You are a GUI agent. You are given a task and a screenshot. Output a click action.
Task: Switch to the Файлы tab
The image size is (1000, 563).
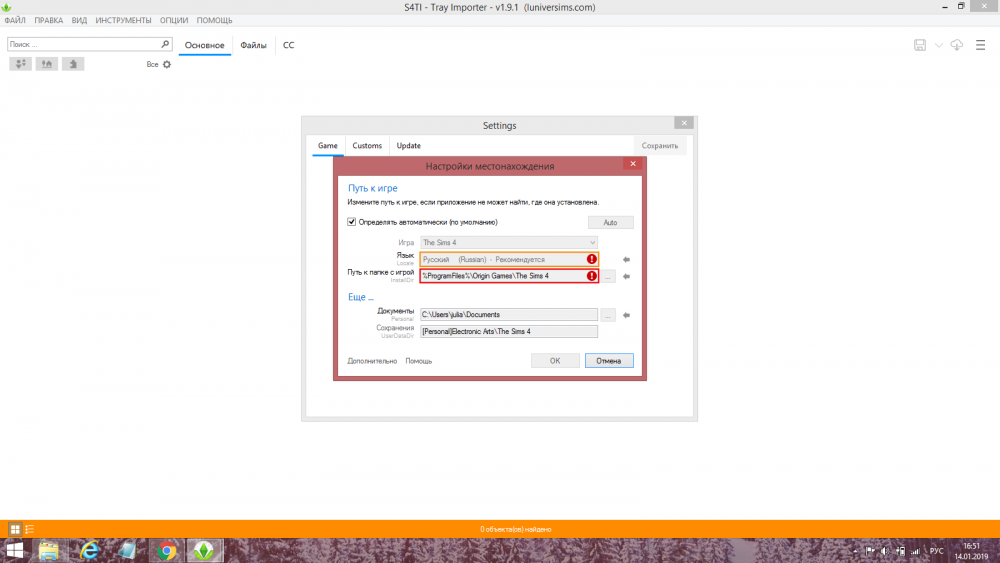click(253, 45)
